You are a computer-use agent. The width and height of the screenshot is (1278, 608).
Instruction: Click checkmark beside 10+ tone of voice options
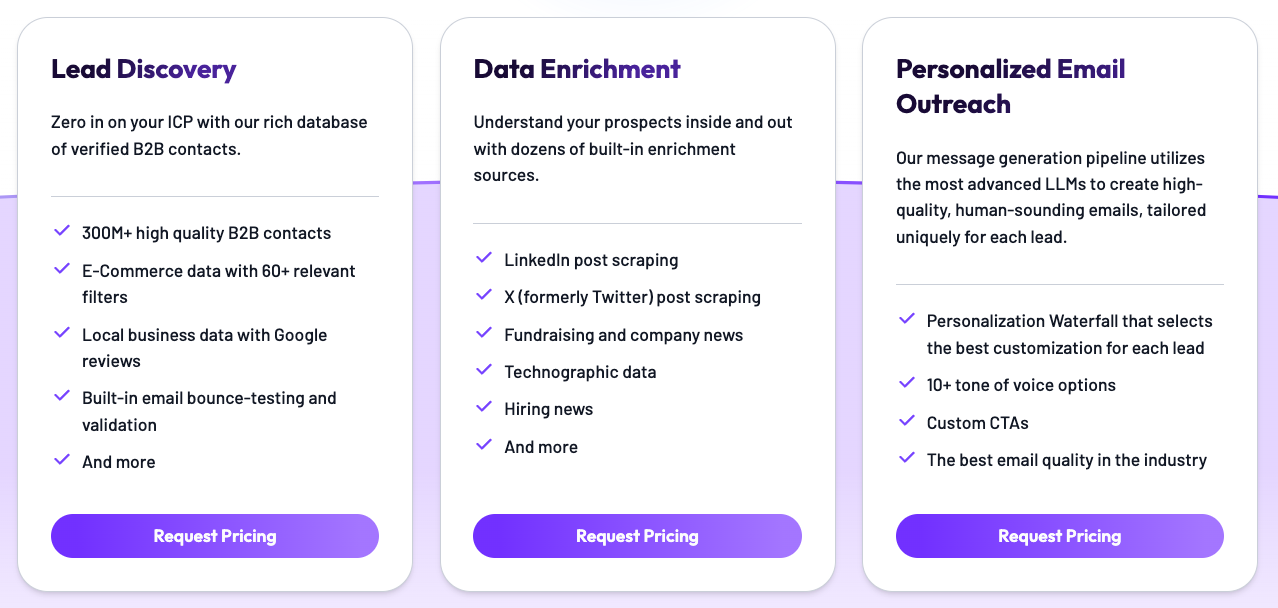click(x=907, y=384)
